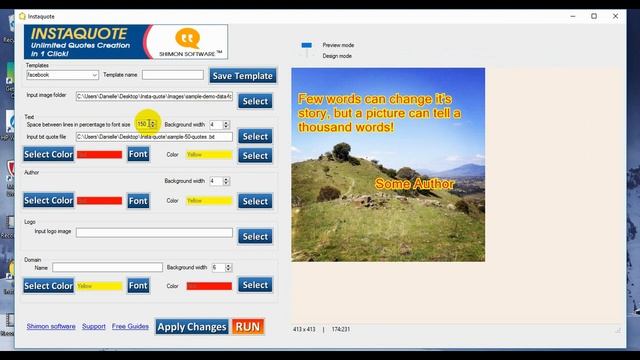Image resolution: width=640 pixels, height=360 pixels.
Task: Click the Apply Changes button
Action: pyautogui.click(x=192, y=327)
